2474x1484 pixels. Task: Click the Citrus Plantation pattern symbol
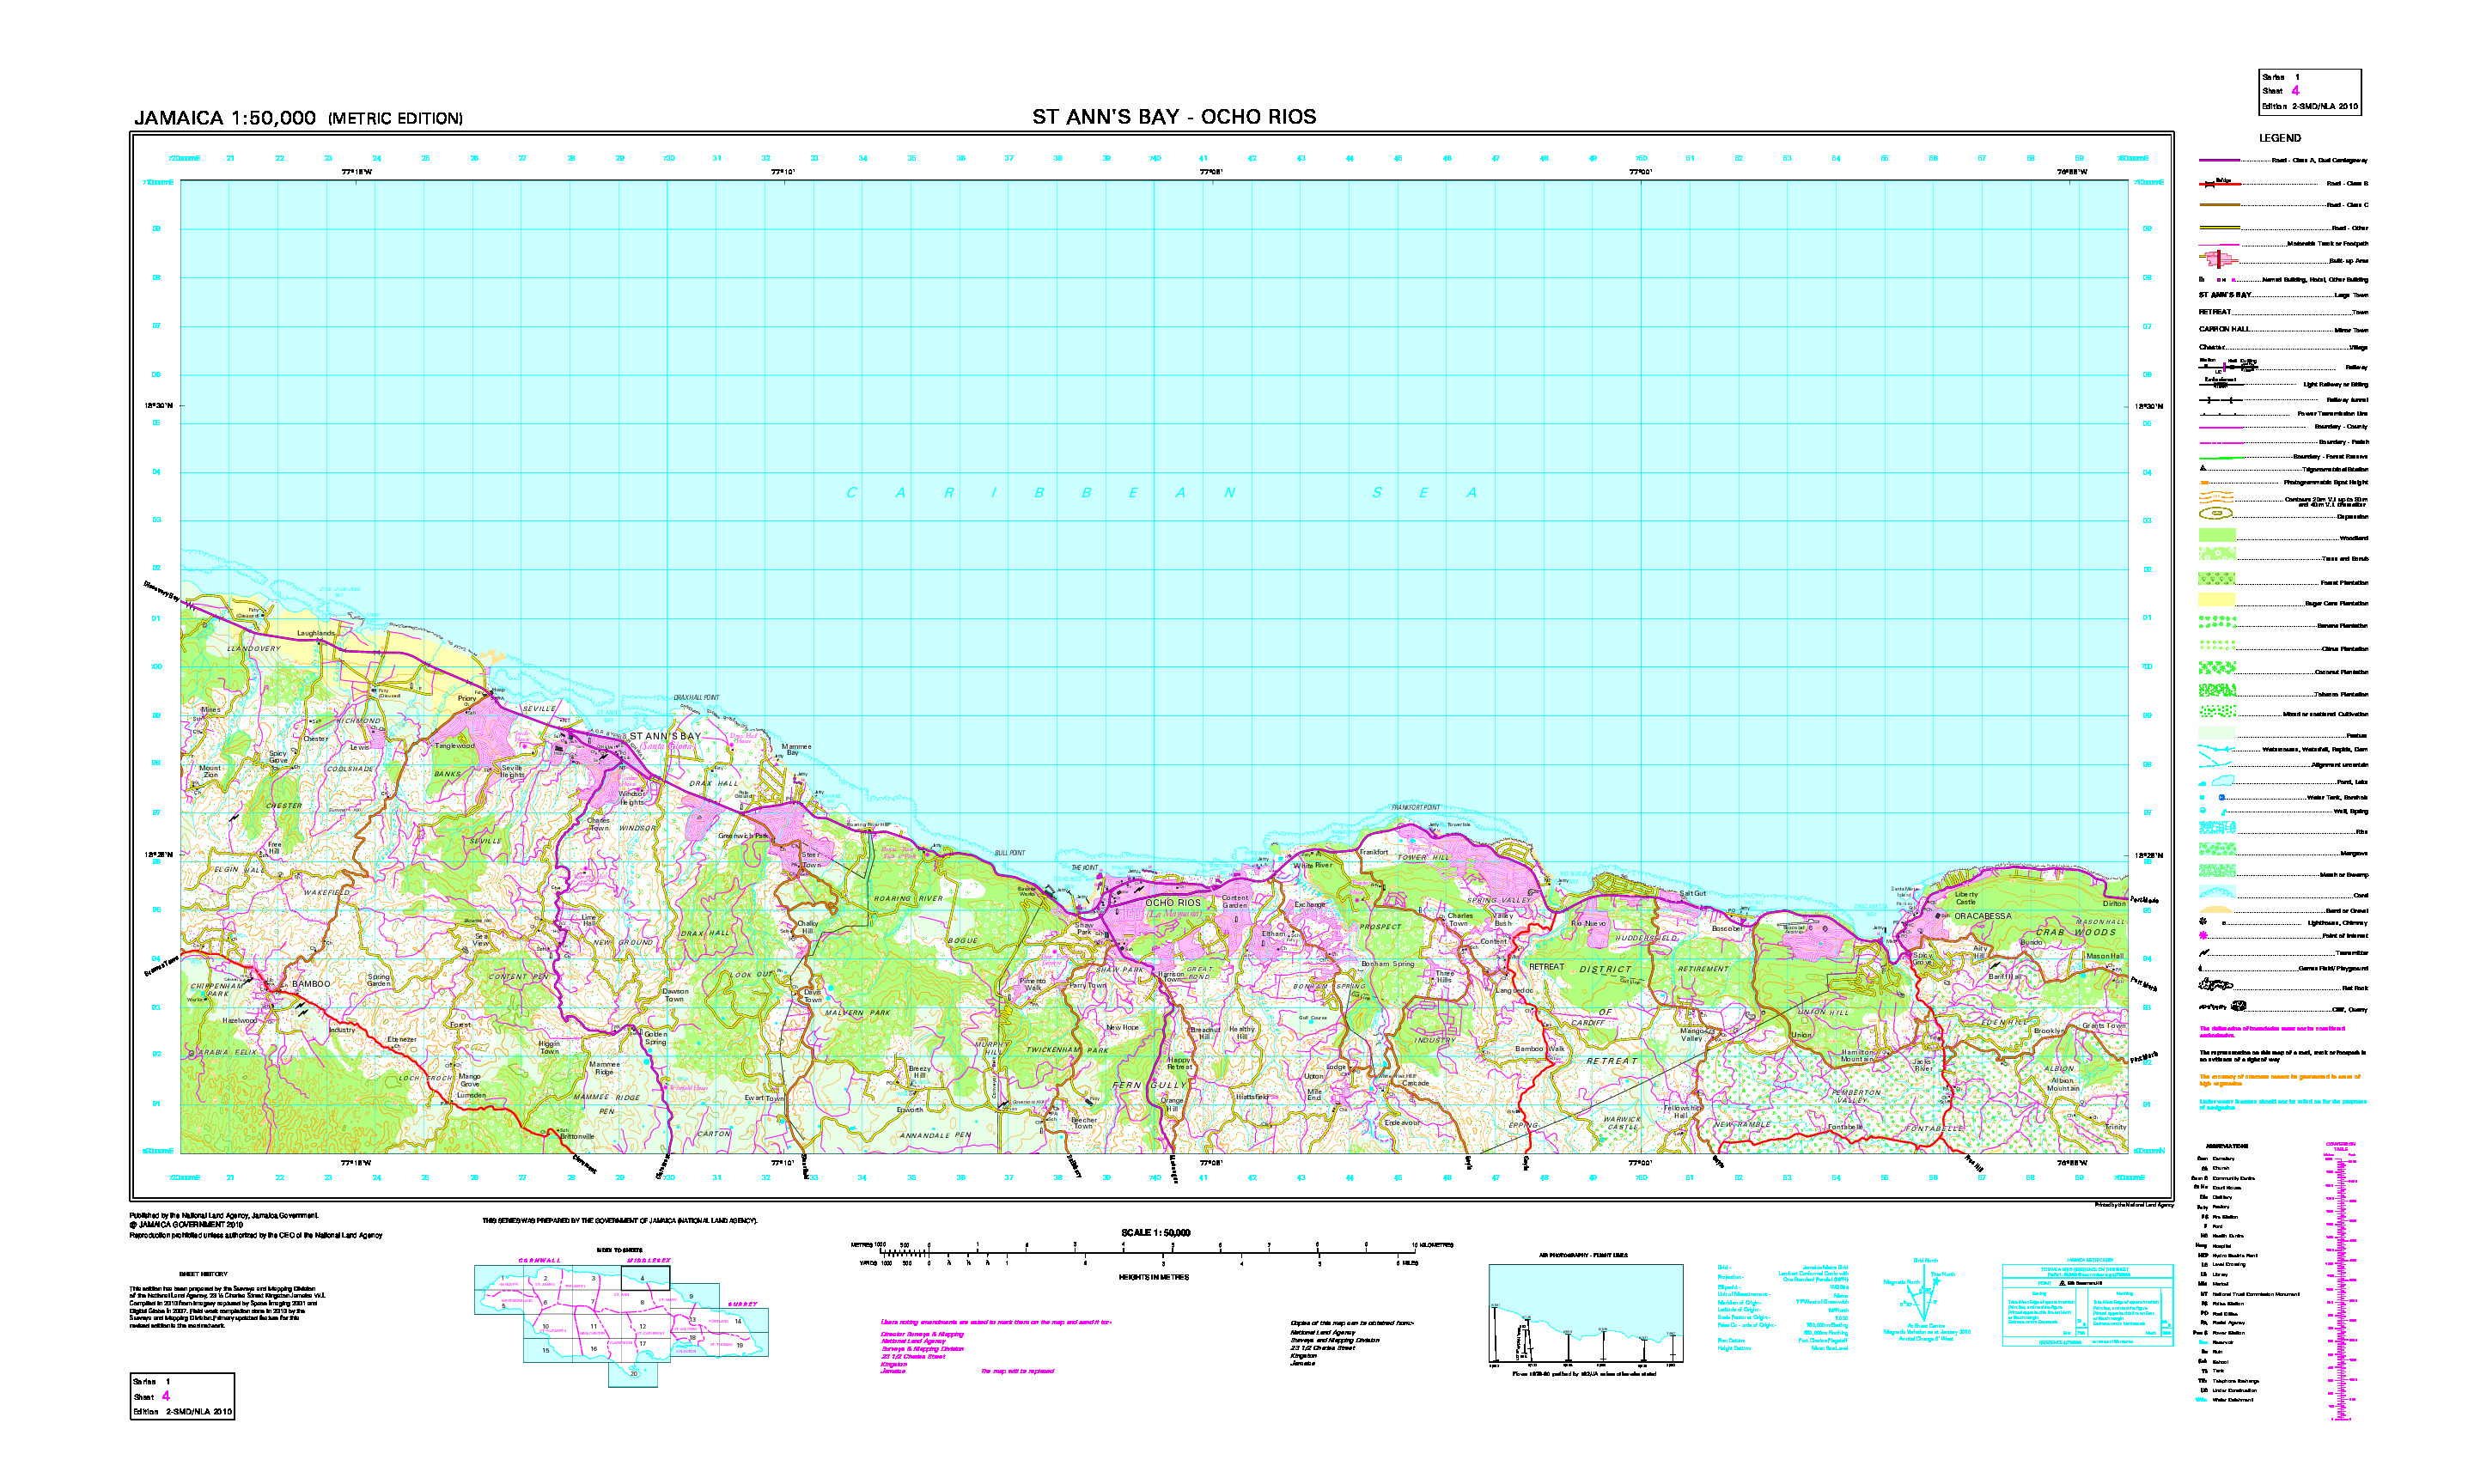coord(2216,646)
